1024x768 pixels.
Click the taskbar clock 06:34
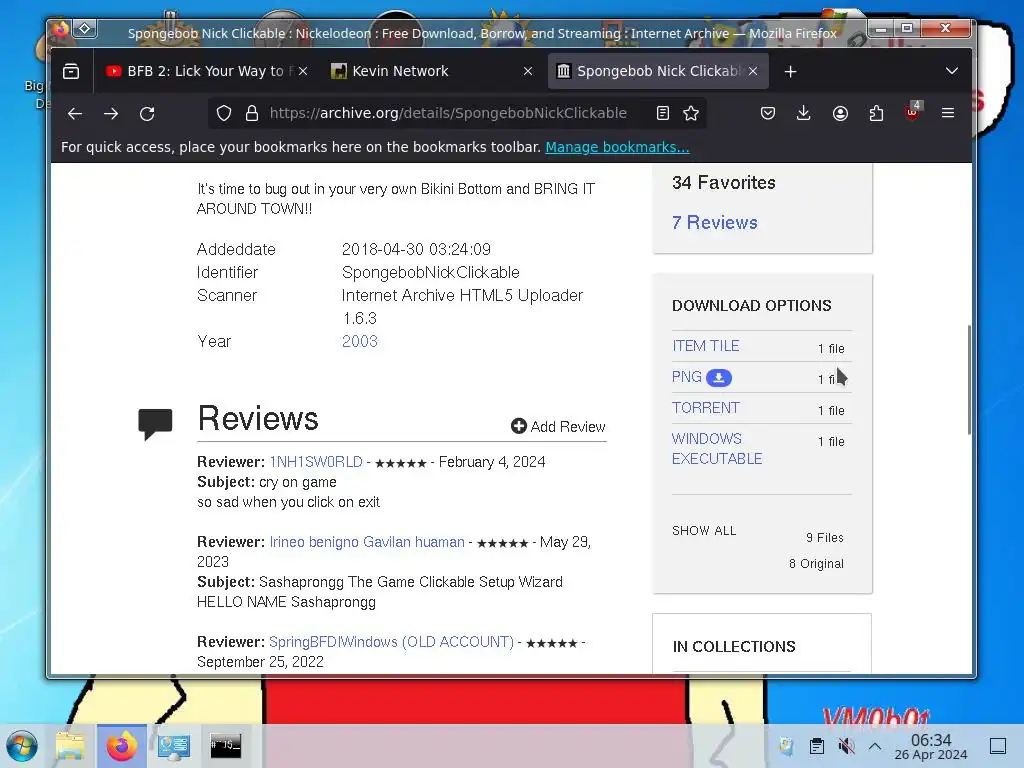[x=931, y=740]
